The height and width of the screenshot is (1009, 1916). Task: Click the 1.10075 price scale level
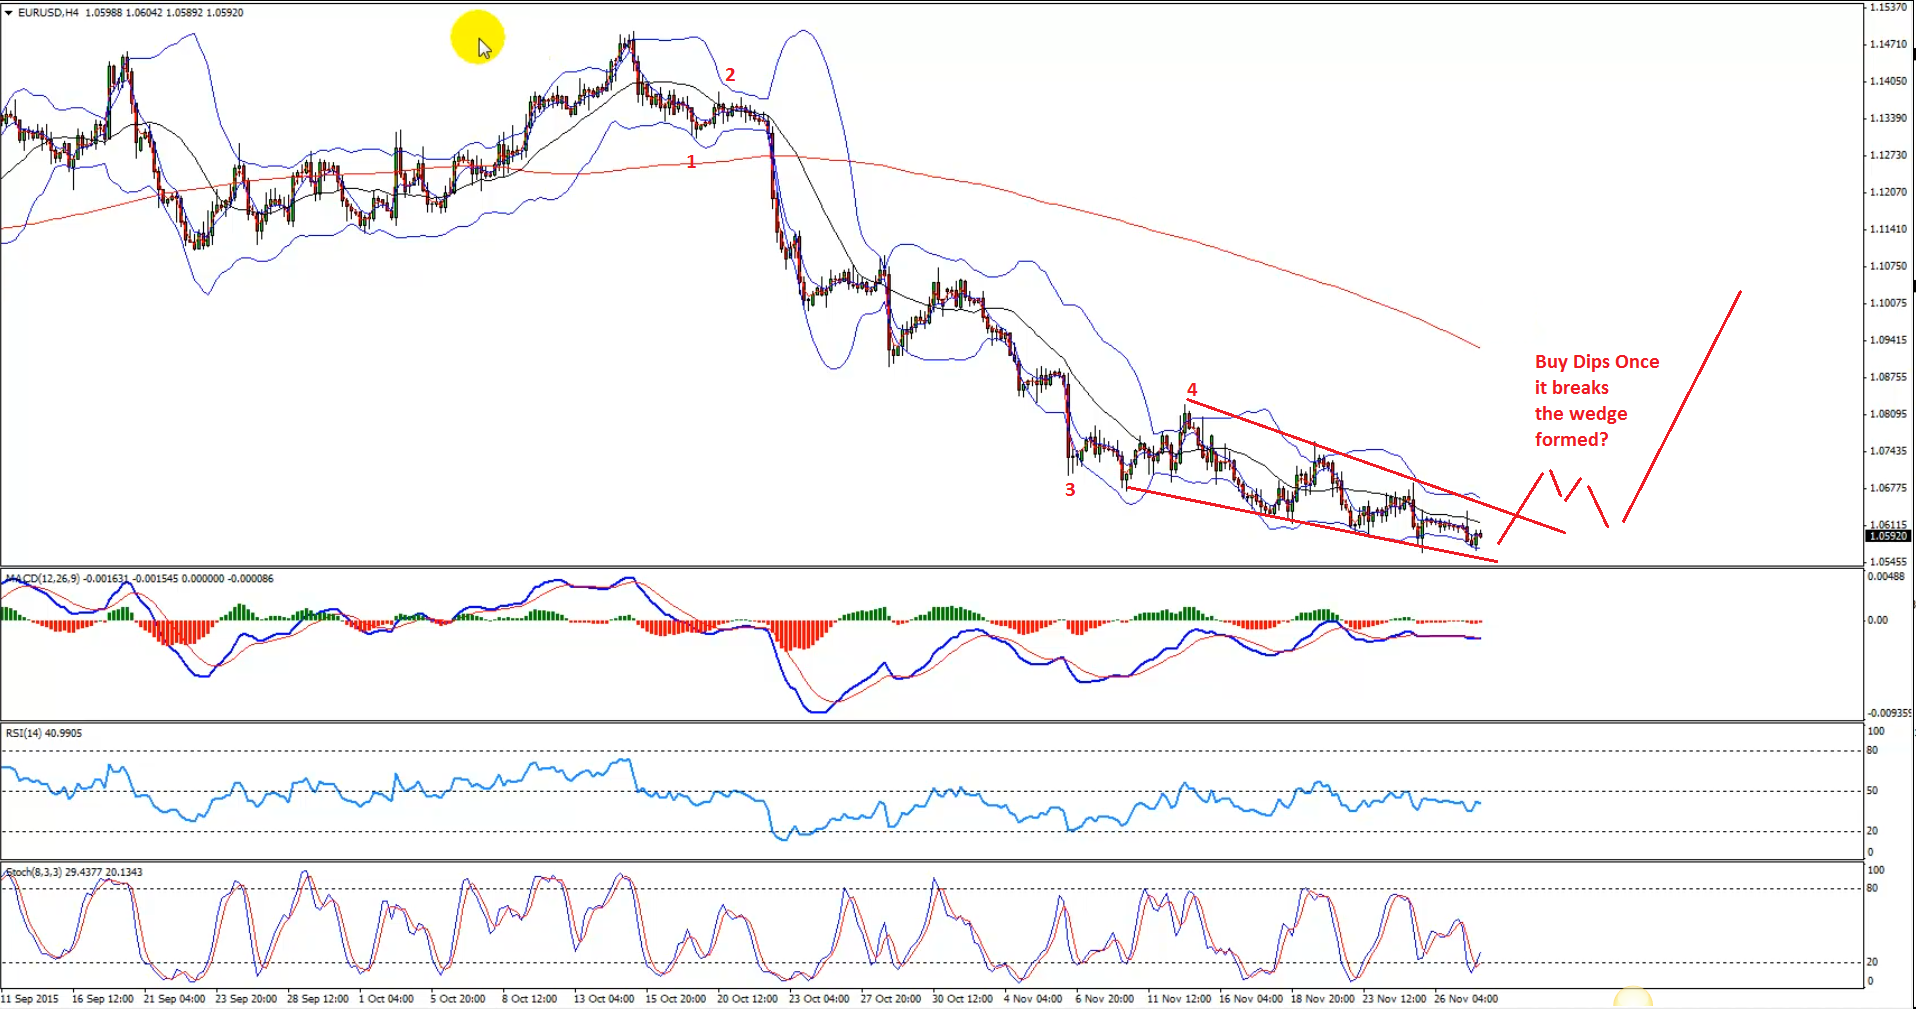1888,303
